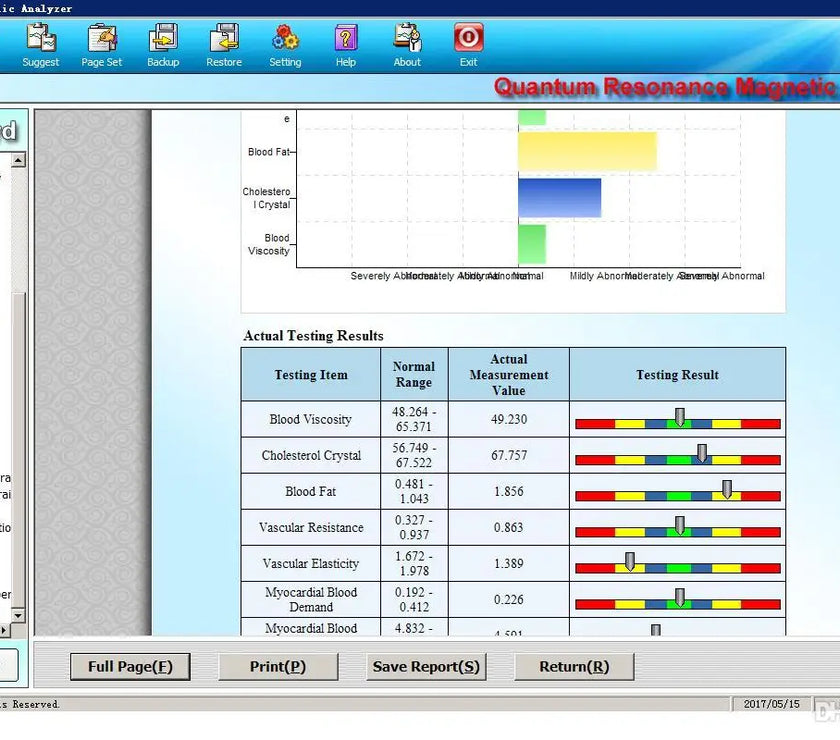This screenshot has width=840, height=740.
Task: Click the blue Cholesterol Crystal chart bar
Action: pyautogui.click(x=559, y=198)
